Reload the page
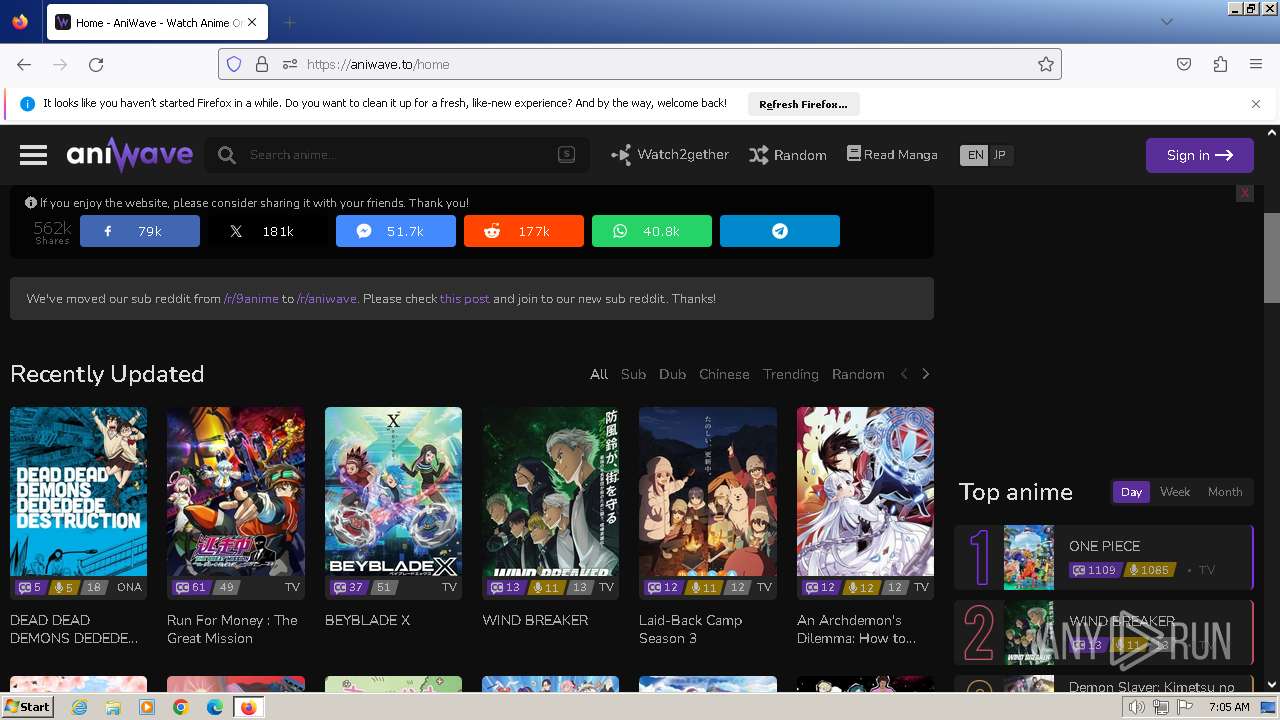 click(96, 64)
